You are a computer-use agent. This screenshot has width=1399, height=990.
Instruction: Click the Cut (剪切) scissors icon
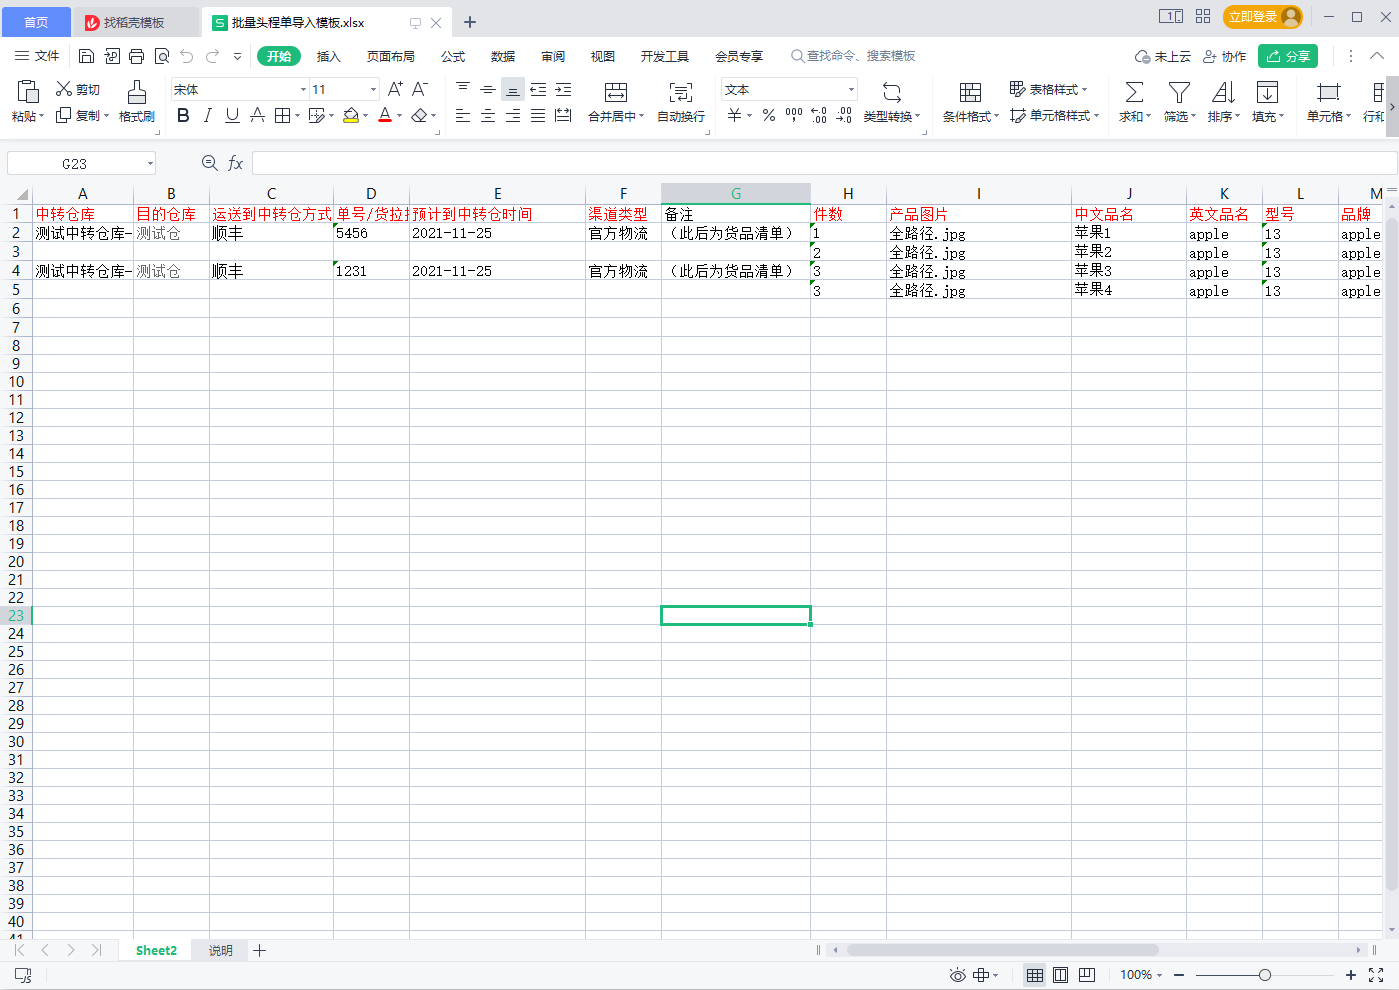coord(64,89)
